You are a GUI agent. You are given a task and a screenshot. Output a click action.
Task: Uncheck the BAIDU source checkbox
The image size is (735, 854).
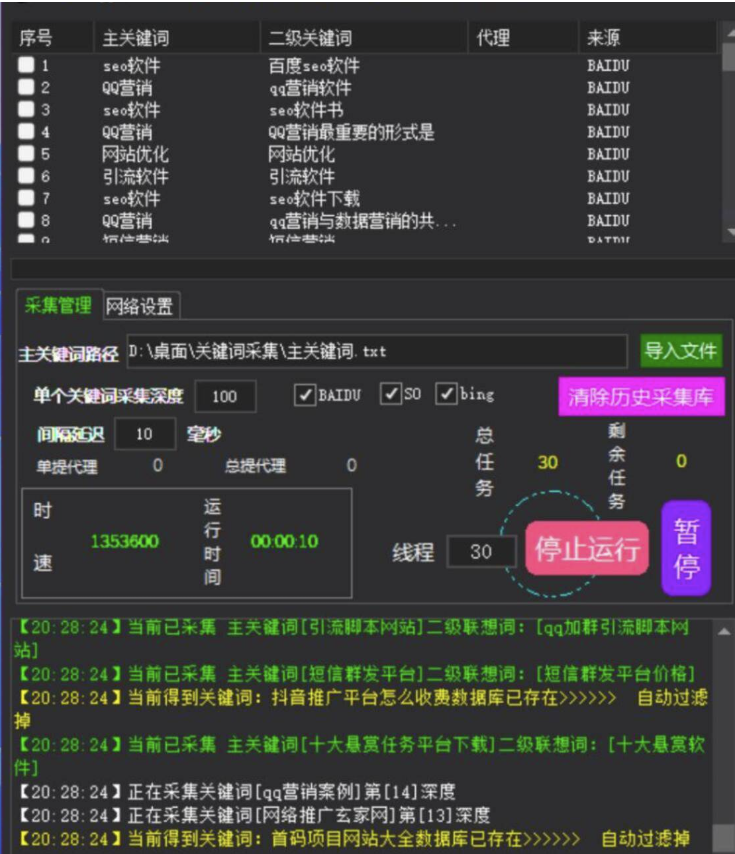[x=305, y=395]
